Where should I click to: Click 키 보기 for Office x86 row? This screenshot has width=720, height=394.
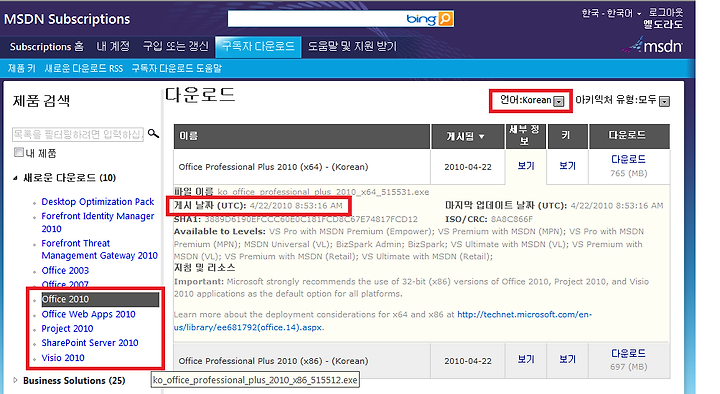567,360
